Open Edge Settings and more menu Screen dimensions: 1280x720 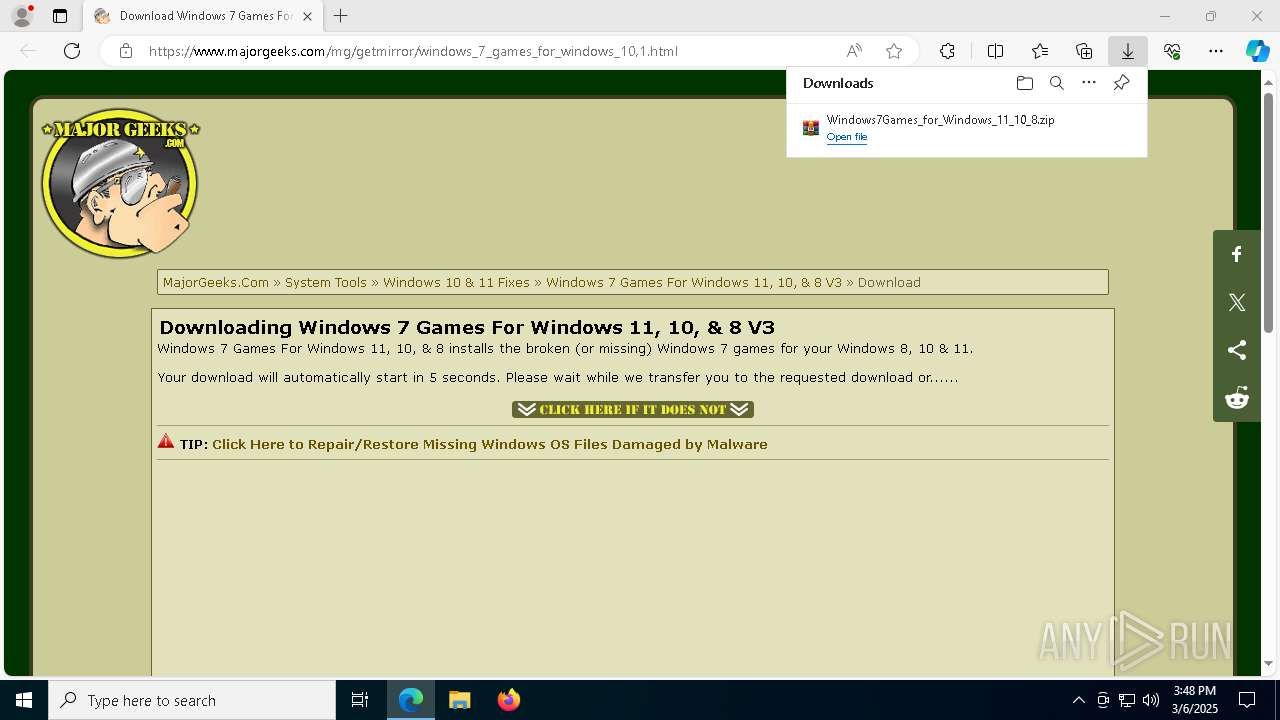click(1216, 51)
